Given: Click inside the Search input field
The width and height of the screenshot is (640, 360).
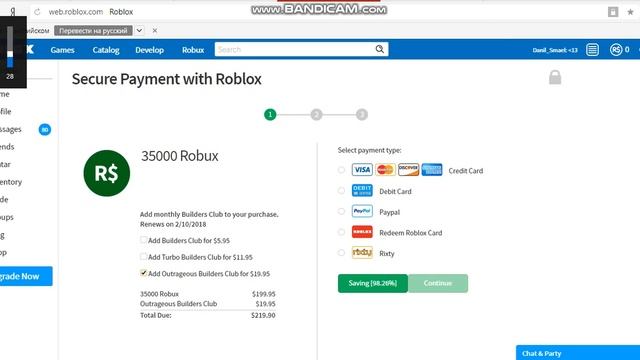Looking at the screenshot, I should pyautogui.click(x=295, y=49).
